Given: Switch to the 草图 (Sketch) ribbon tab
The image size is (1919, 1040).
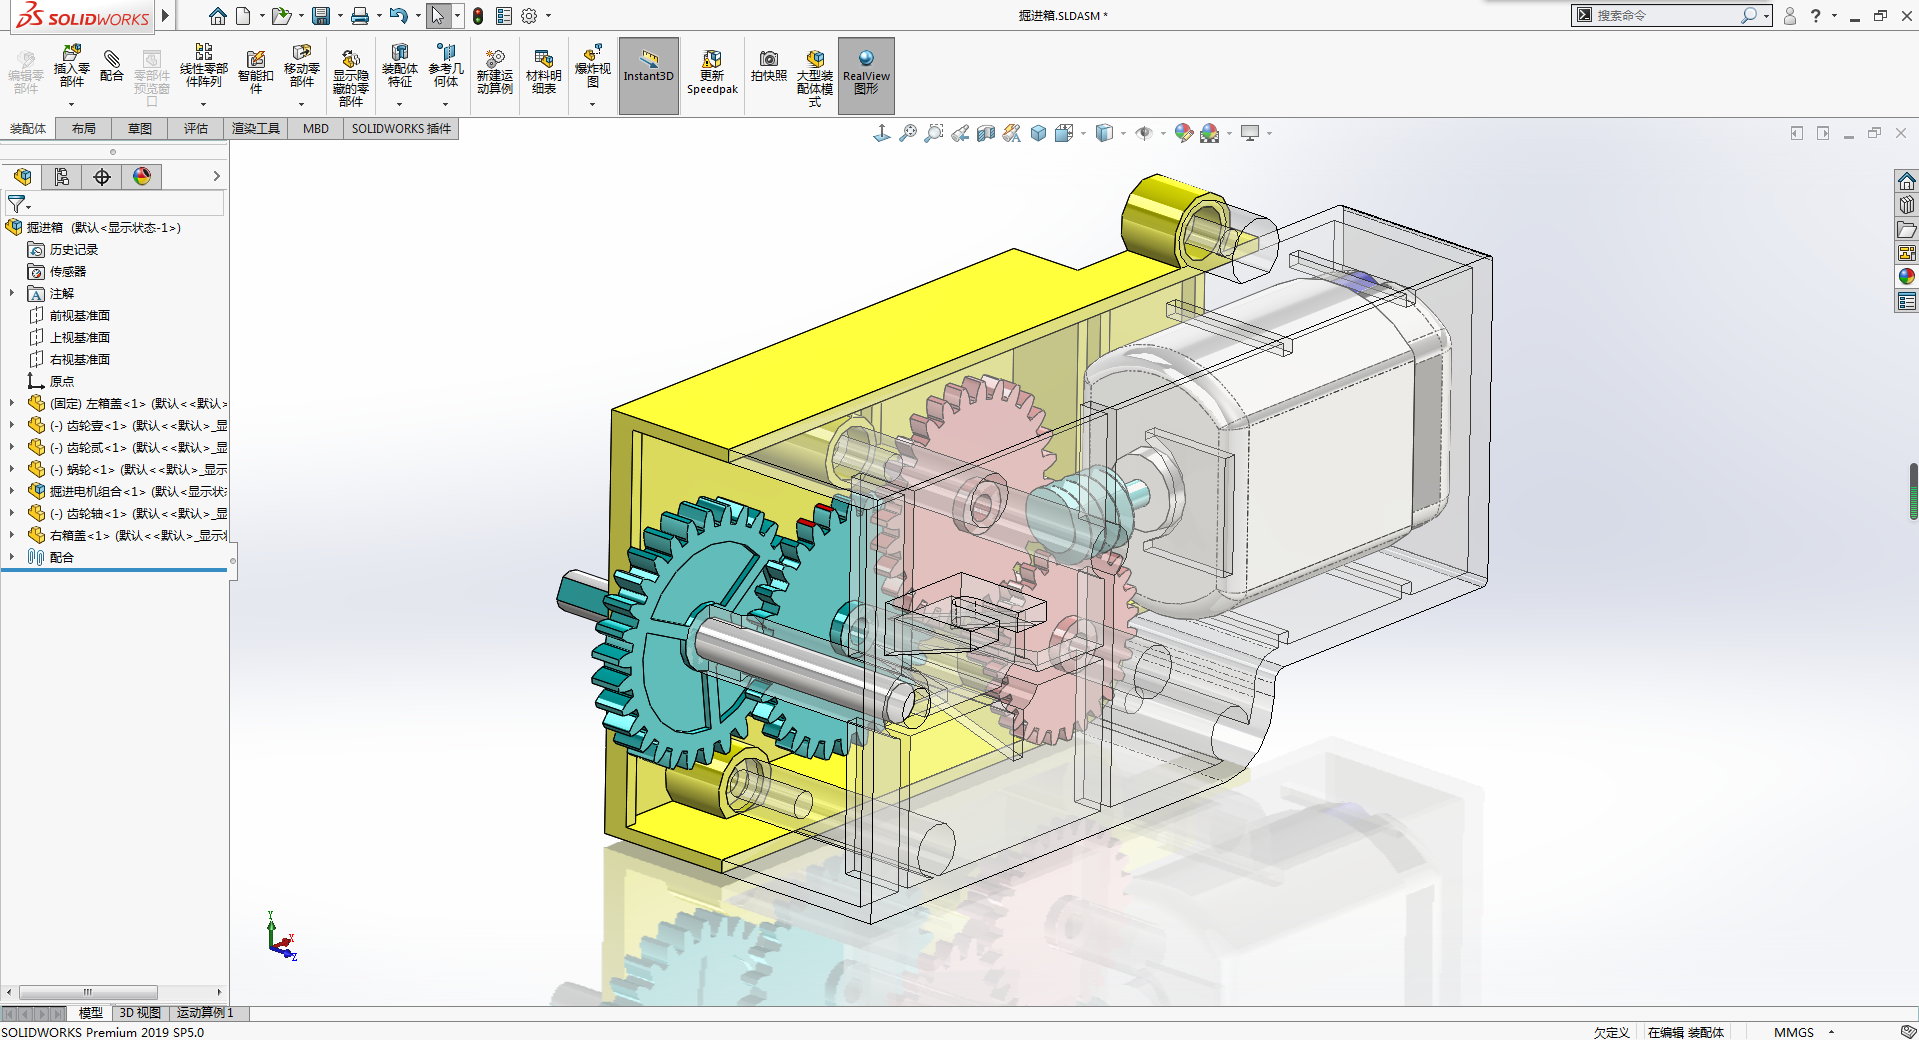Looking at the screenshot, I should point(140,129).
